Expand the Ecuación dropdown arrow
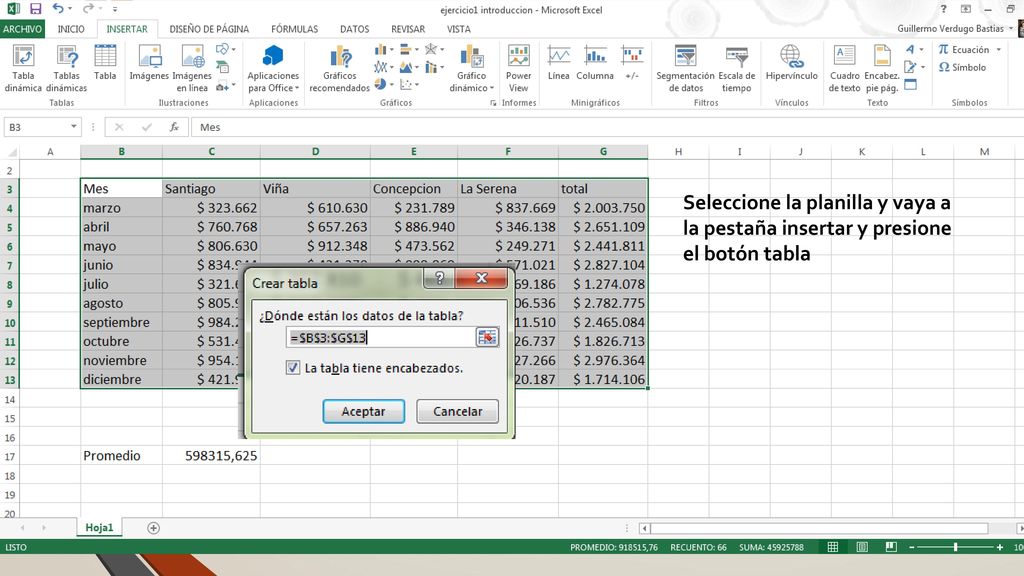1024x576 pixels. (999, 50)
